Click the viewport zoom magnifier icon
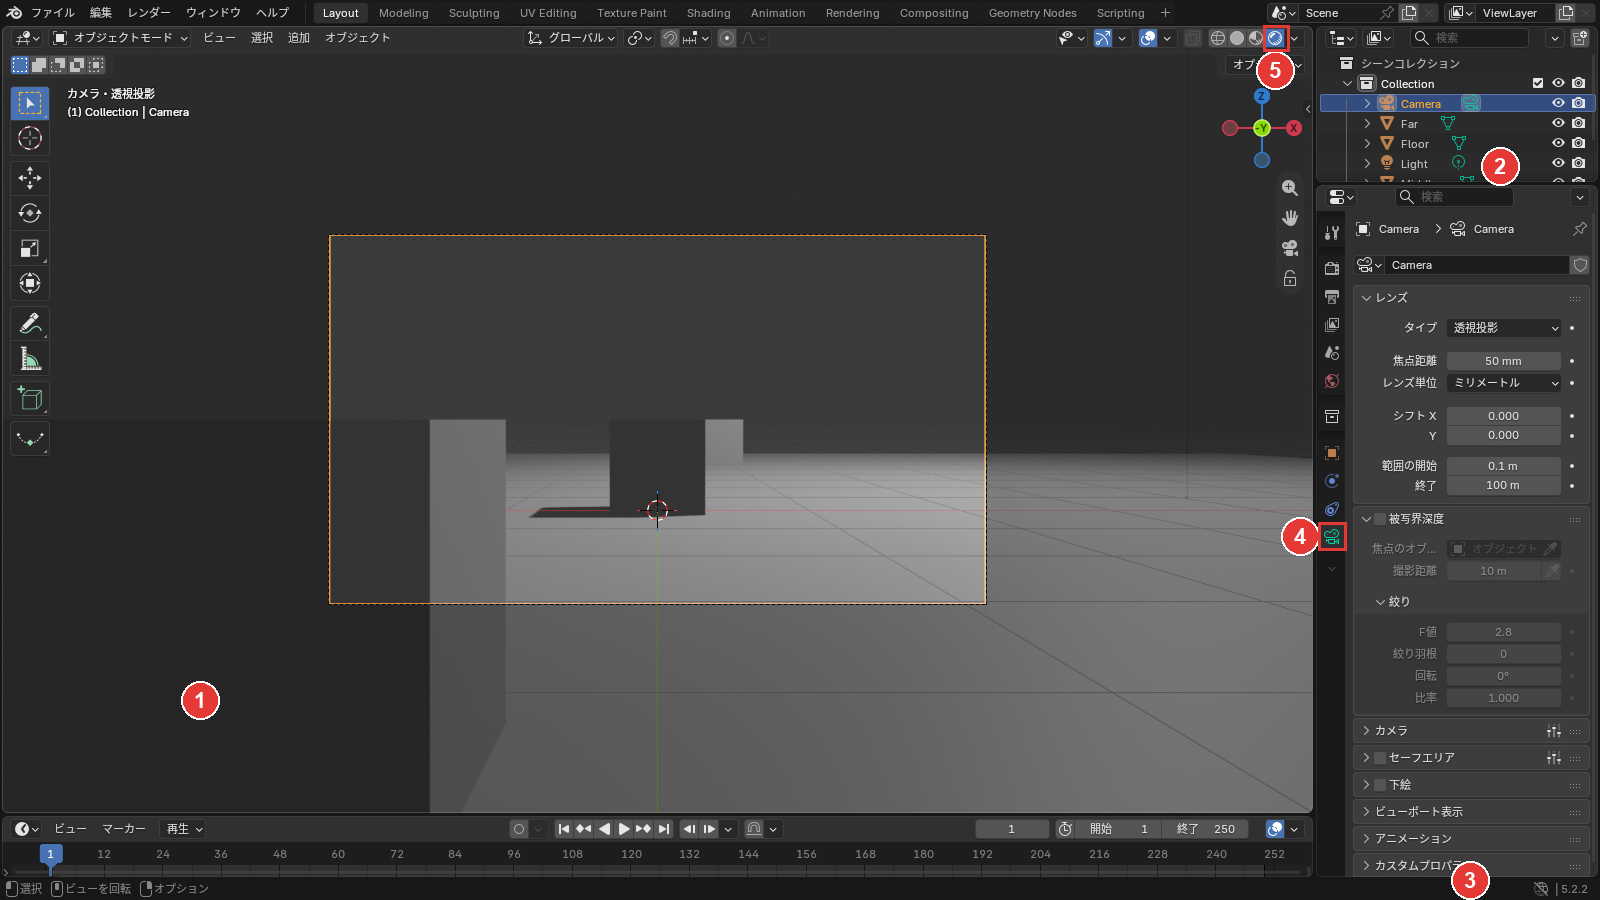Viewport: 1600px width, 900px height. 1290,188
